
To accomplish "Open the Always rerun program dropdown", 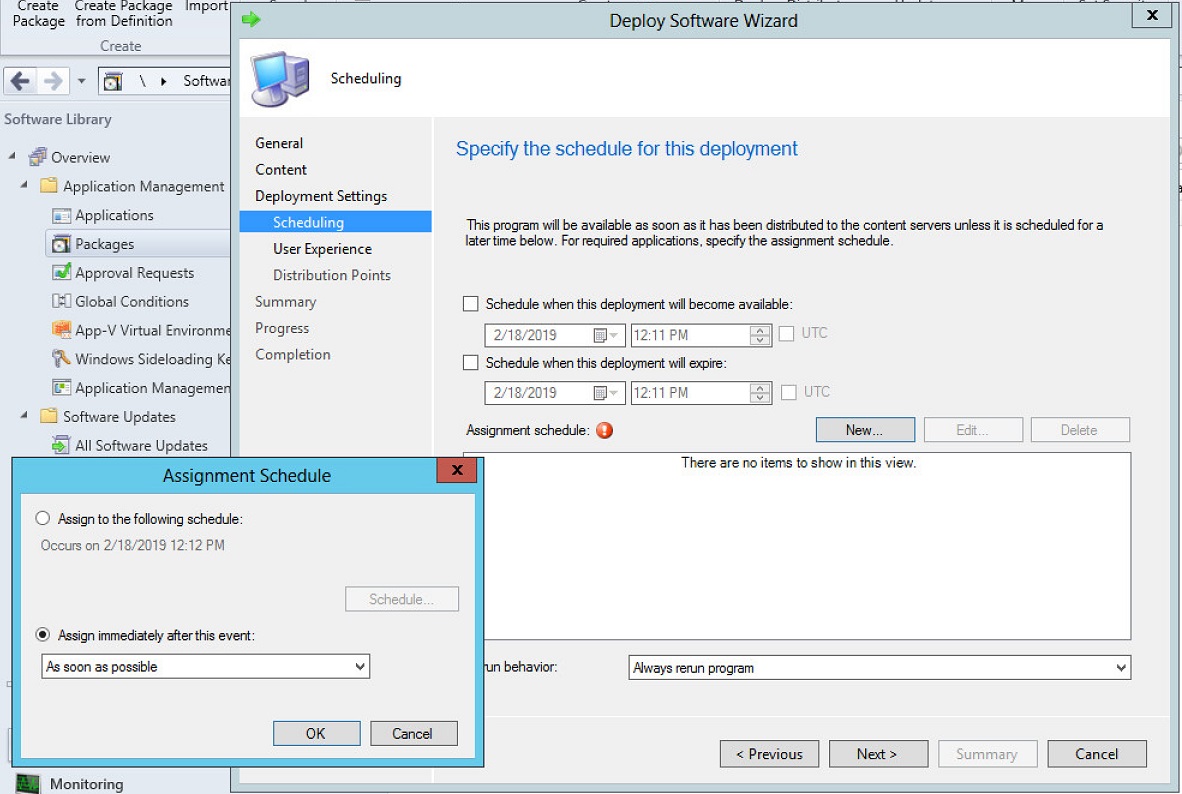I will click(1122, 667).
